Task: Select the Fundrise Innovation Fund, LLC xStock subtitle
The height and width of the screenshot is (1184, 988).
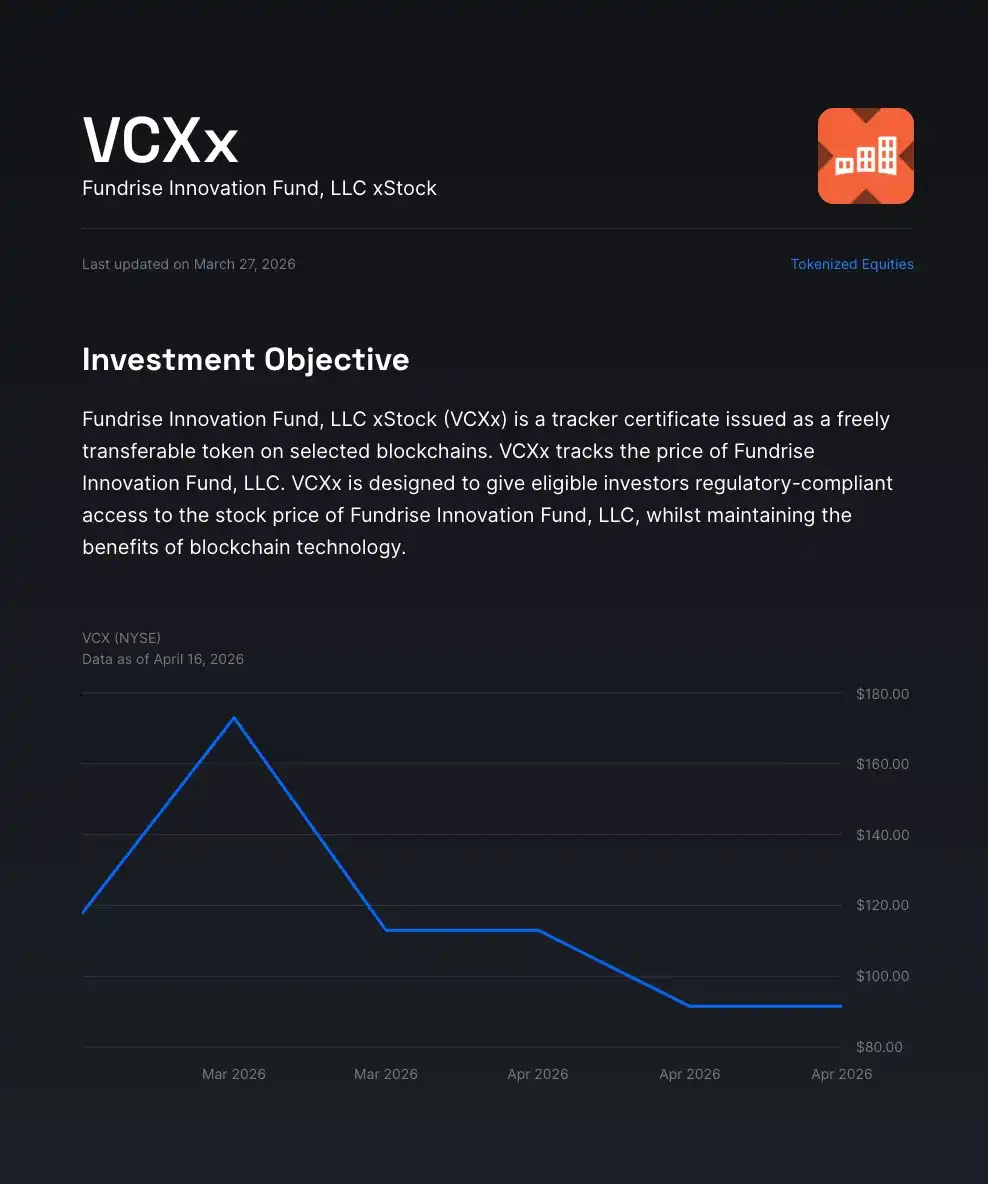Action: tap(259, 188)
